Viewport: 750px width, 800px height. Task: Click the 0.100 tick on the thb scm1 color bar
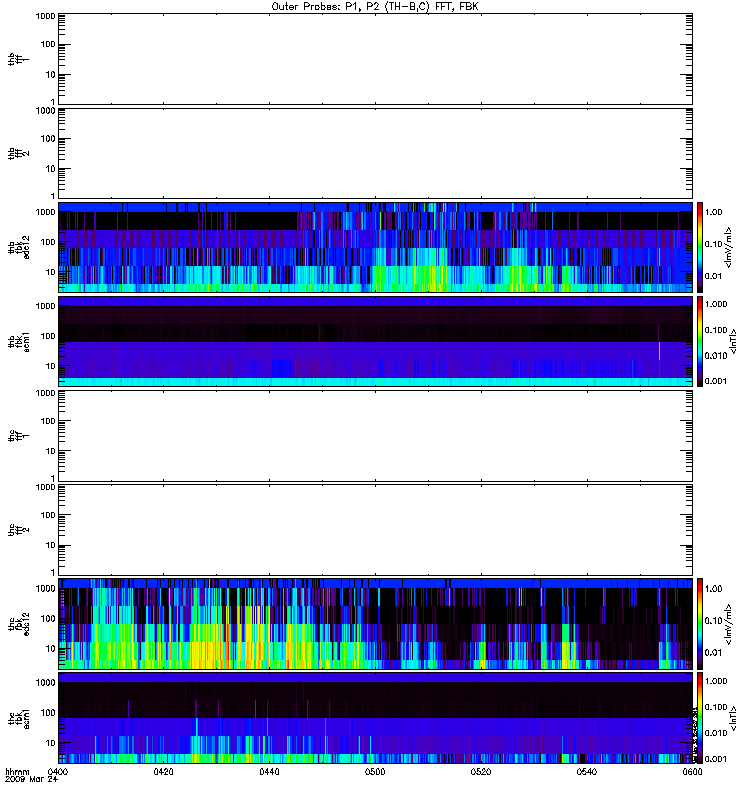716,330
